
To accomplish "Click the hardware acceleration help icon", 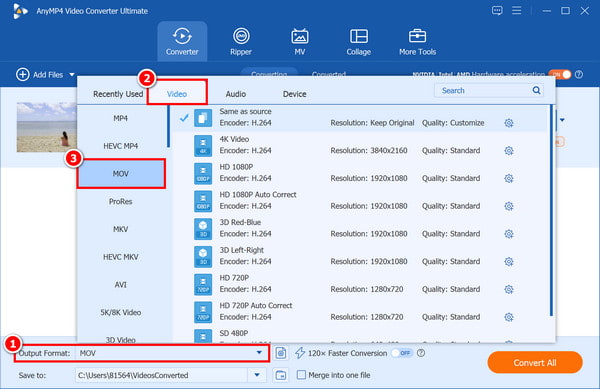I will point(579,74).
